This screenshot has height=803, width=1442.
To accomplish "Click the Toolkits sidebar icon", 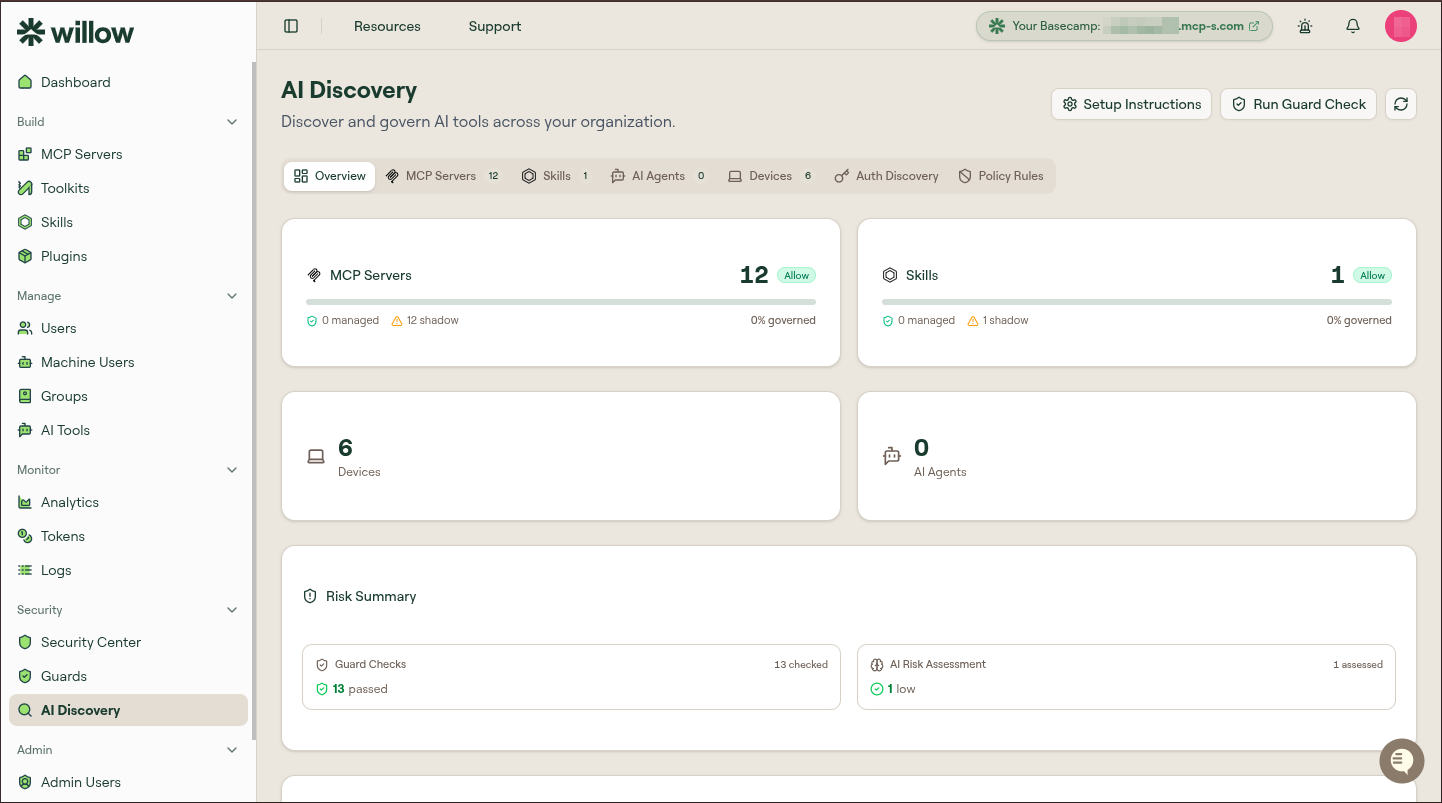I will [x=25, y=188].
